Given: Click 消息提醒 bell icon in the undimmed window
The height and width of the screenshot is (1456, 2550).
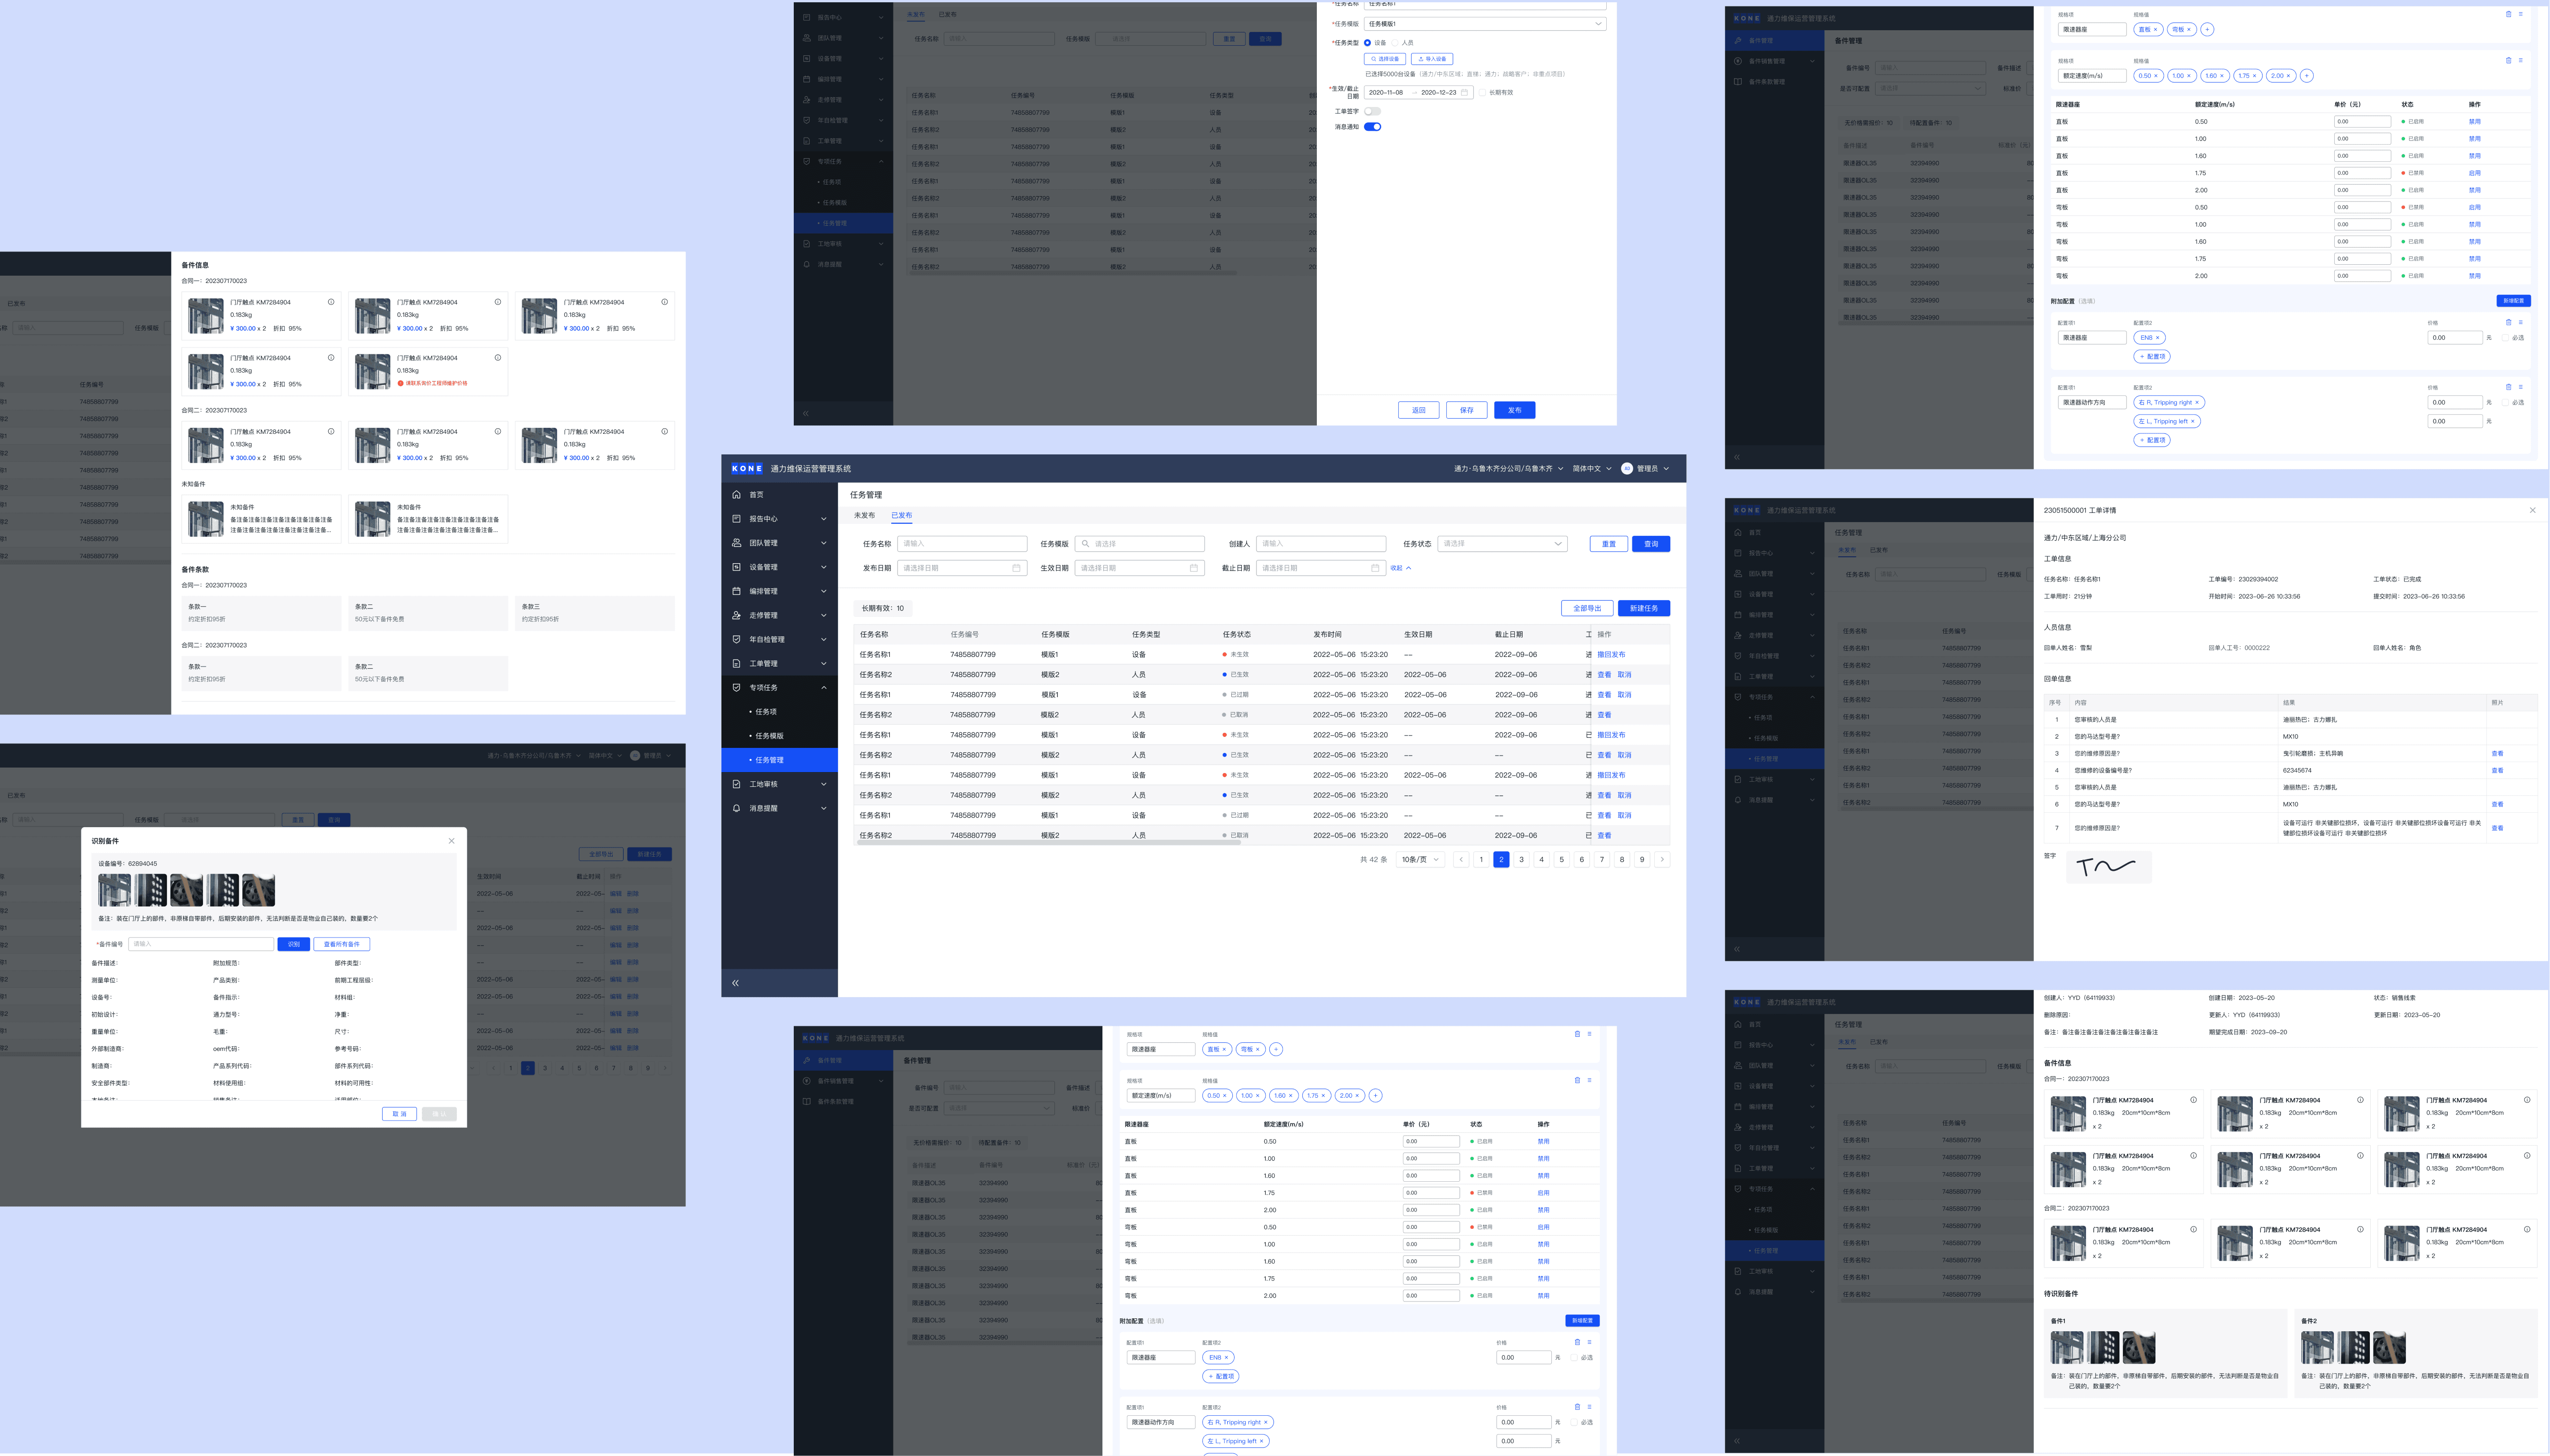Looking at the screenshot, I should 736,808.
